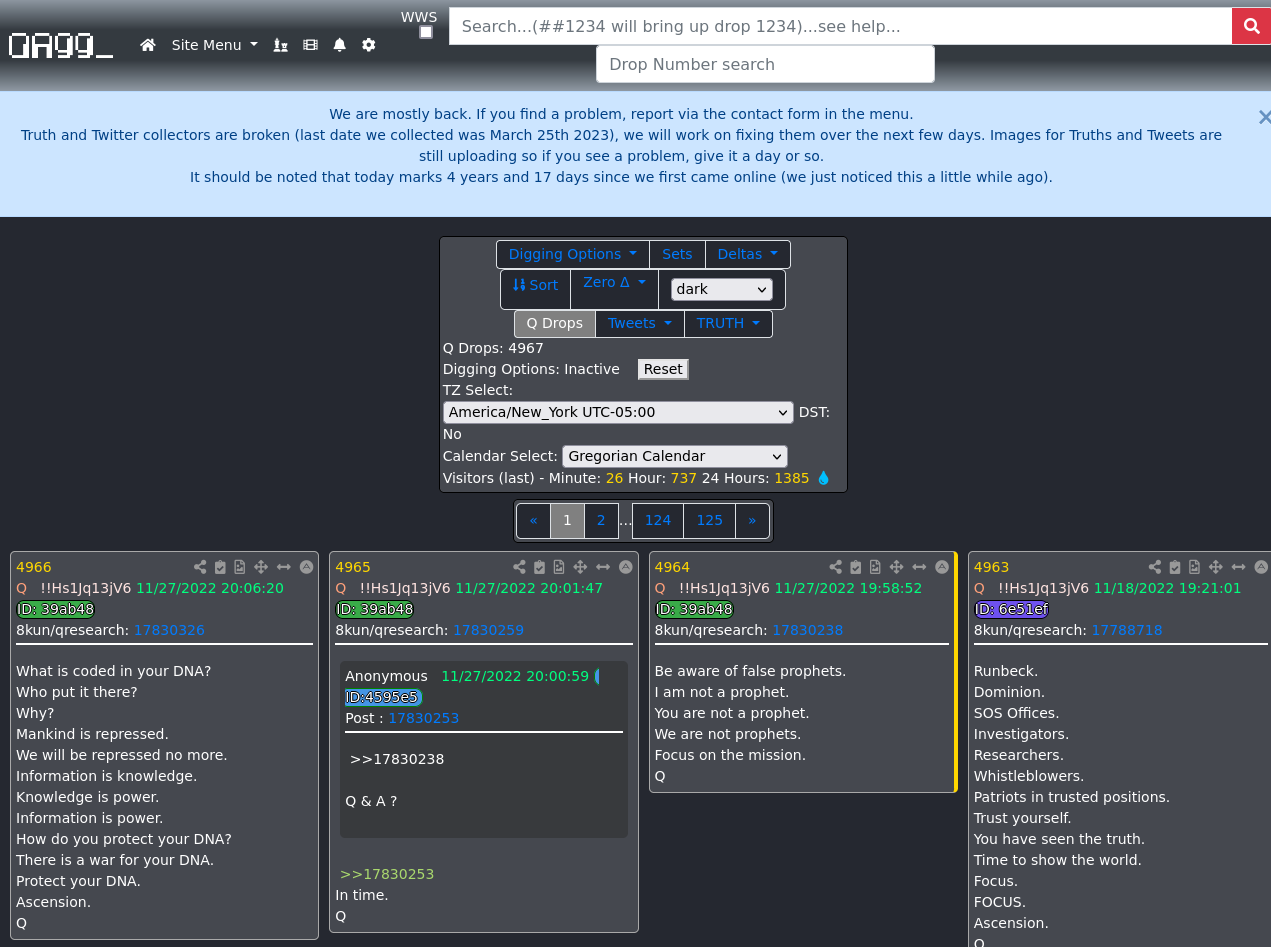Select current page 1 button
The image size is (1271, 947).
(x=567, y=520)
